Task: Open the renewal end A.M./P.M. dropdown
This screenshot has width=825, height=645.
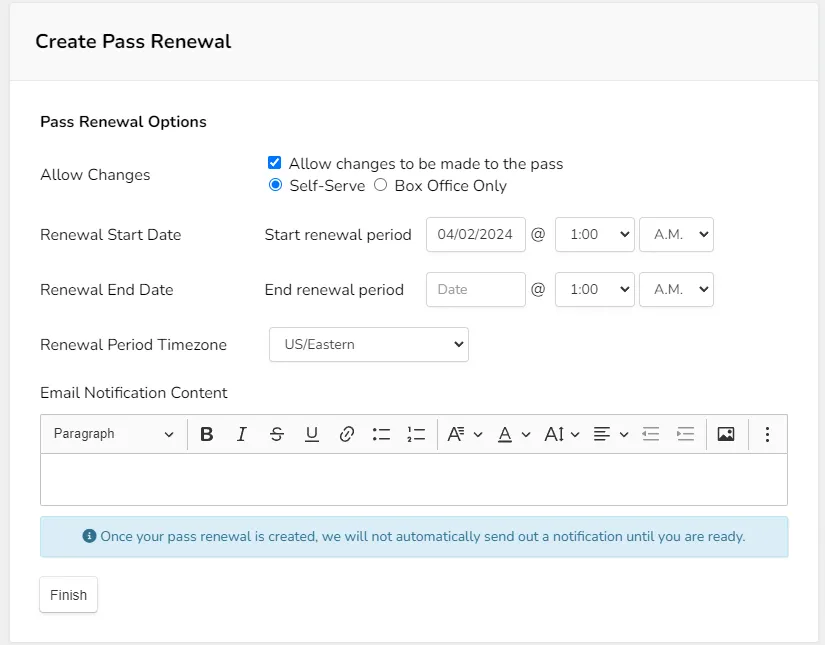Action: tap(676, 289)
